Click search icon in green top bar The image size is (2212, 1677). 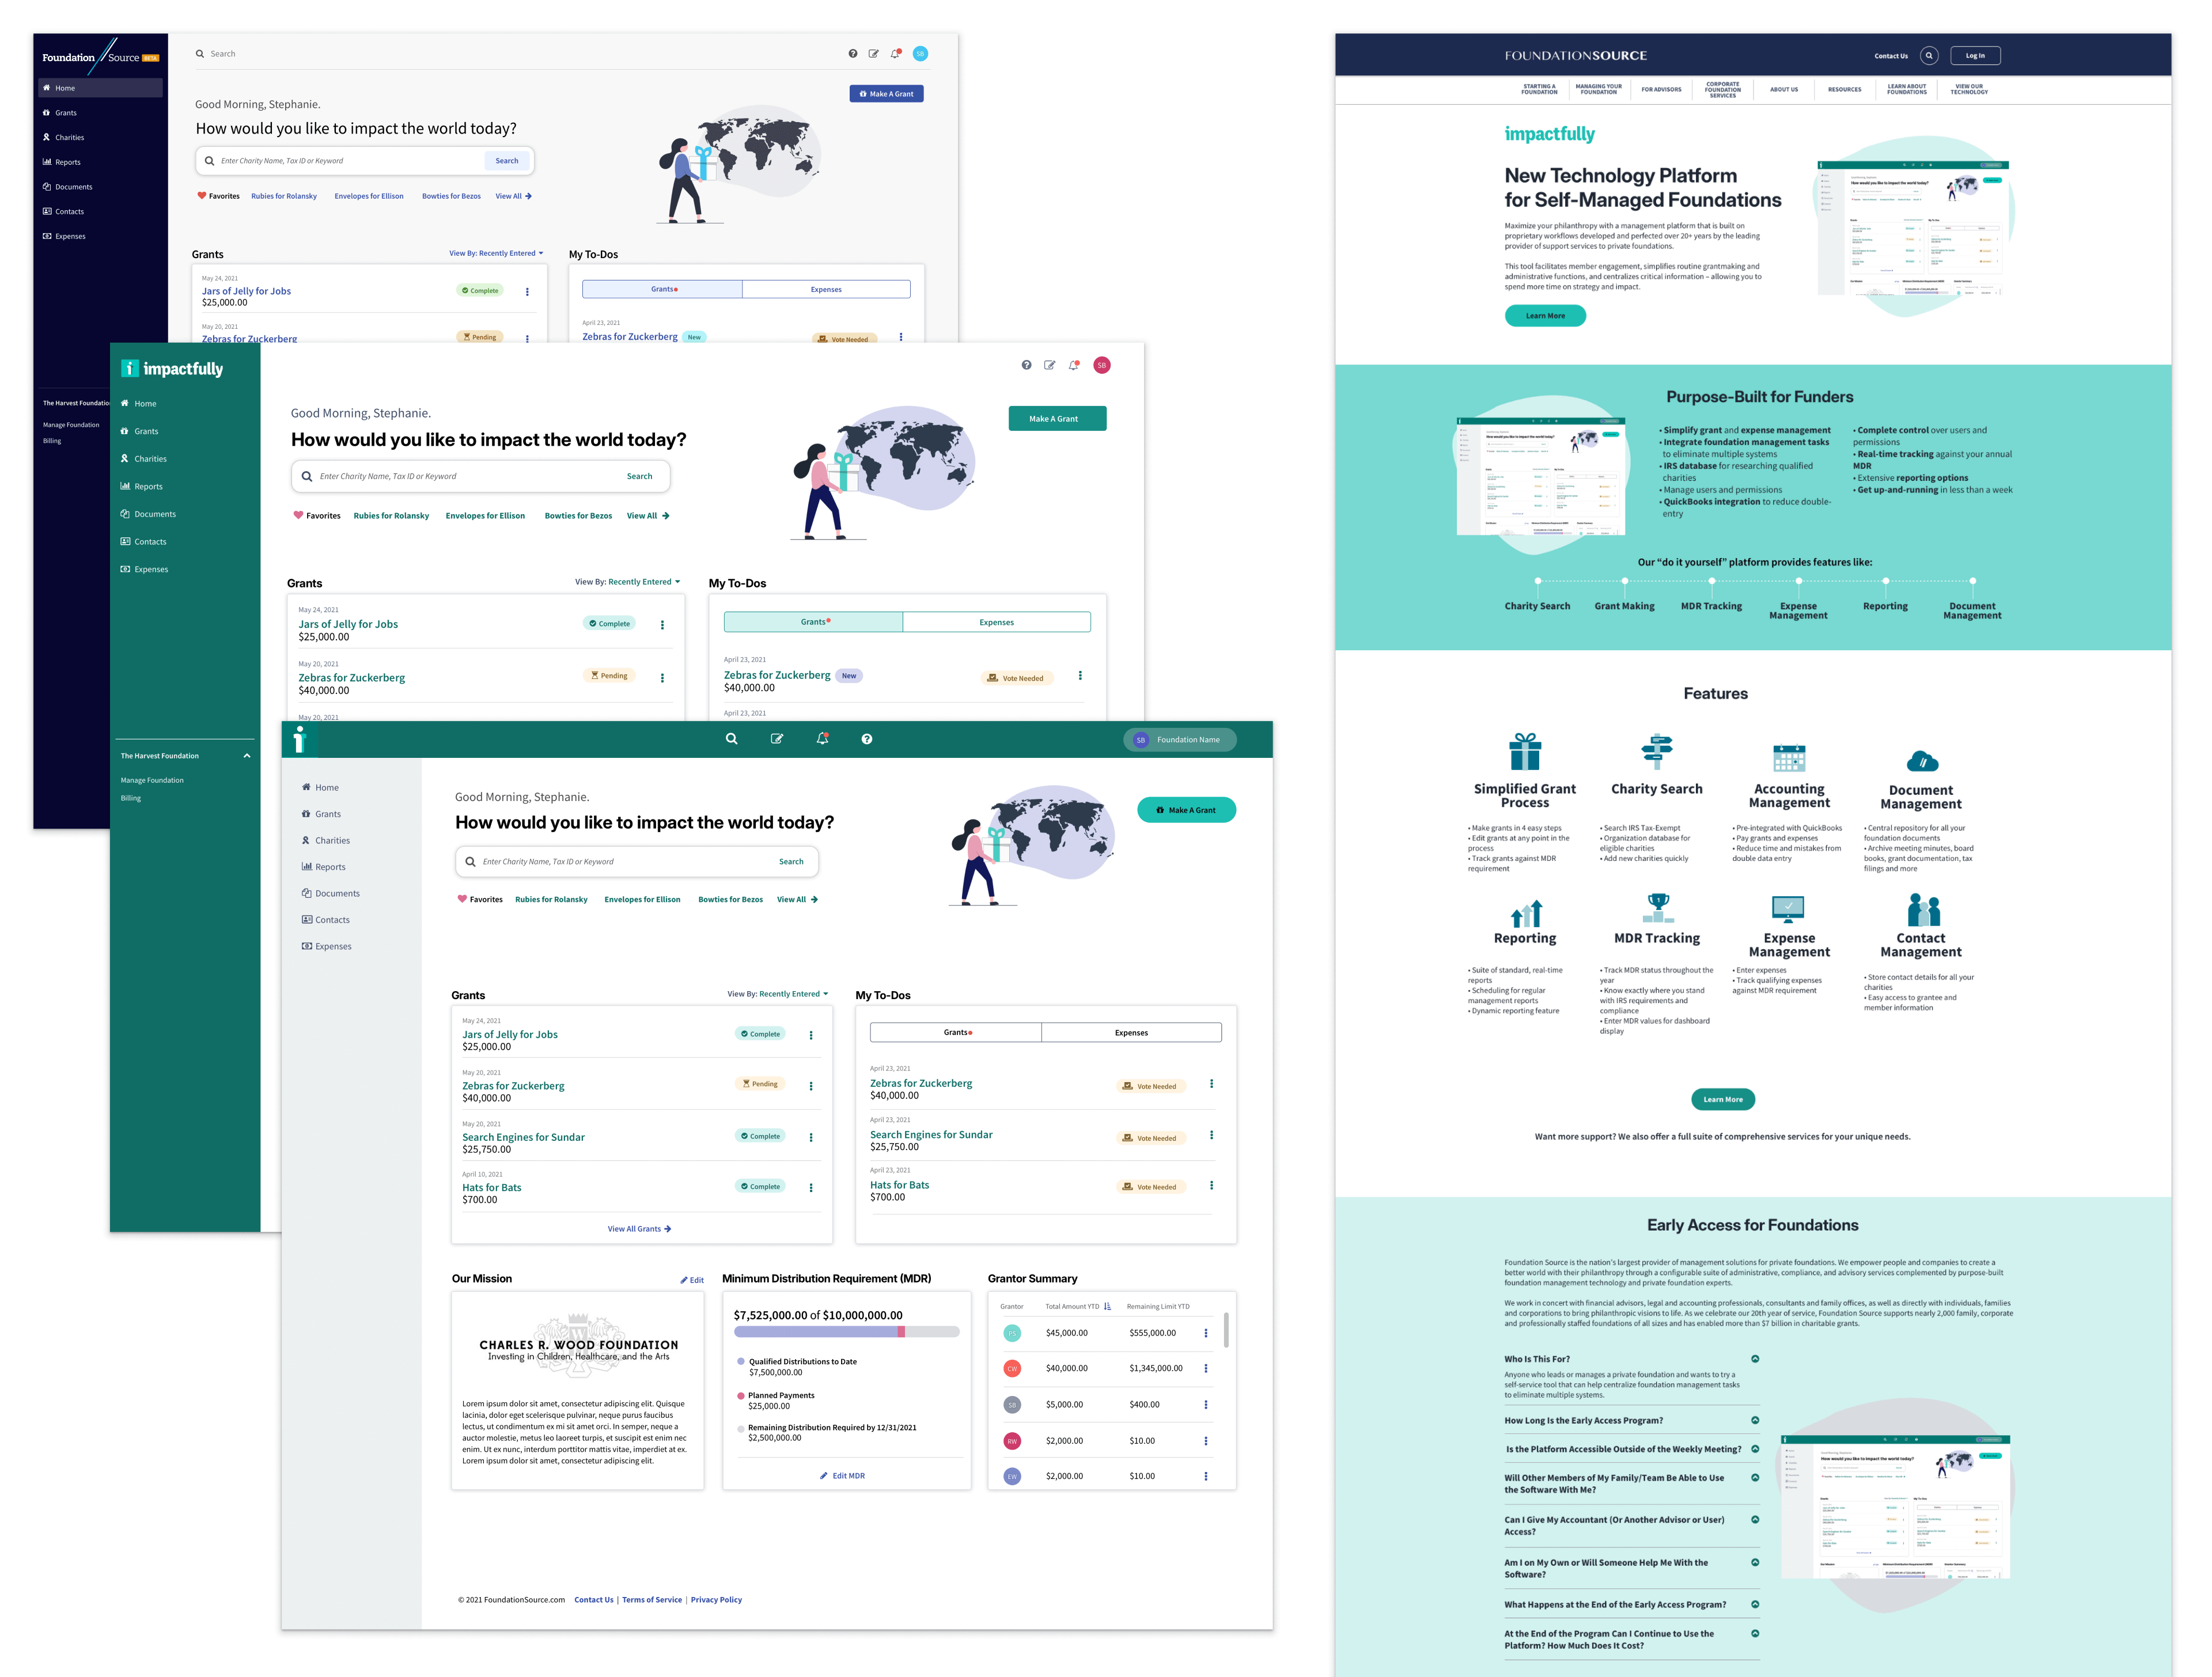pyautogui.click(x=731, y=739)
